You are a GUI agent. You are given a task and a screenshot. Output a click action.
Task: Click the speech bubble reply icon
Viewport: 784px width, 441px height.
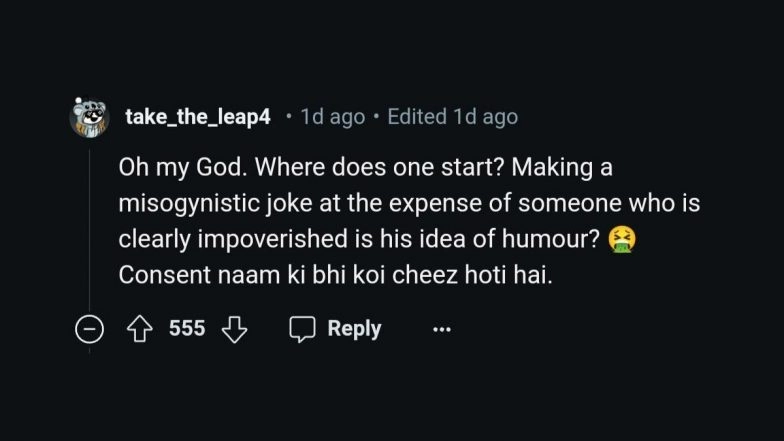point(302,329)
